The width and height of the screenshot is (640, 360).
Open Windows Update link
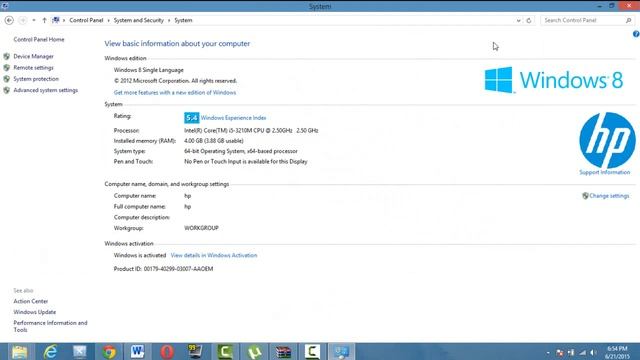click(x=35, y=312)
